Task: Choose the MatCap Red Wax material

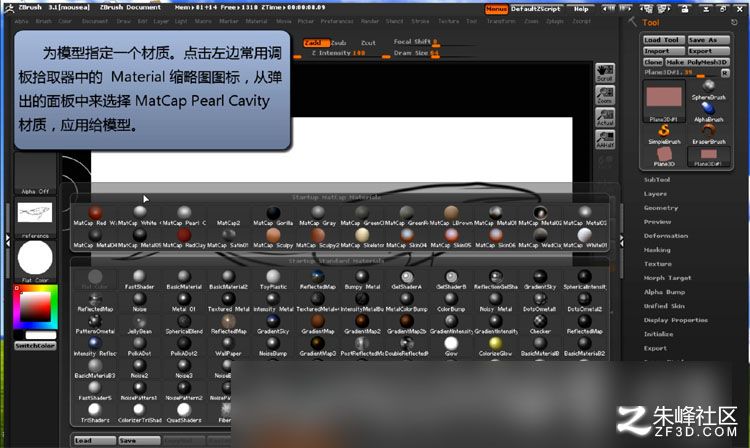Action: (95, 213)
